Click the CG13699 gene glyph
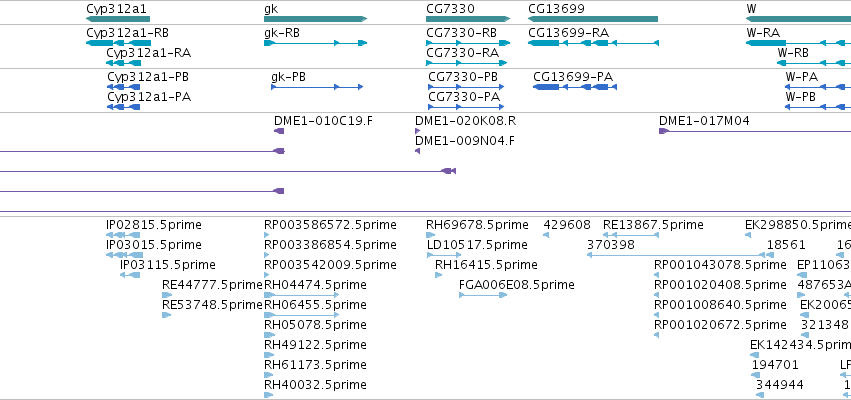 [593, 19]
